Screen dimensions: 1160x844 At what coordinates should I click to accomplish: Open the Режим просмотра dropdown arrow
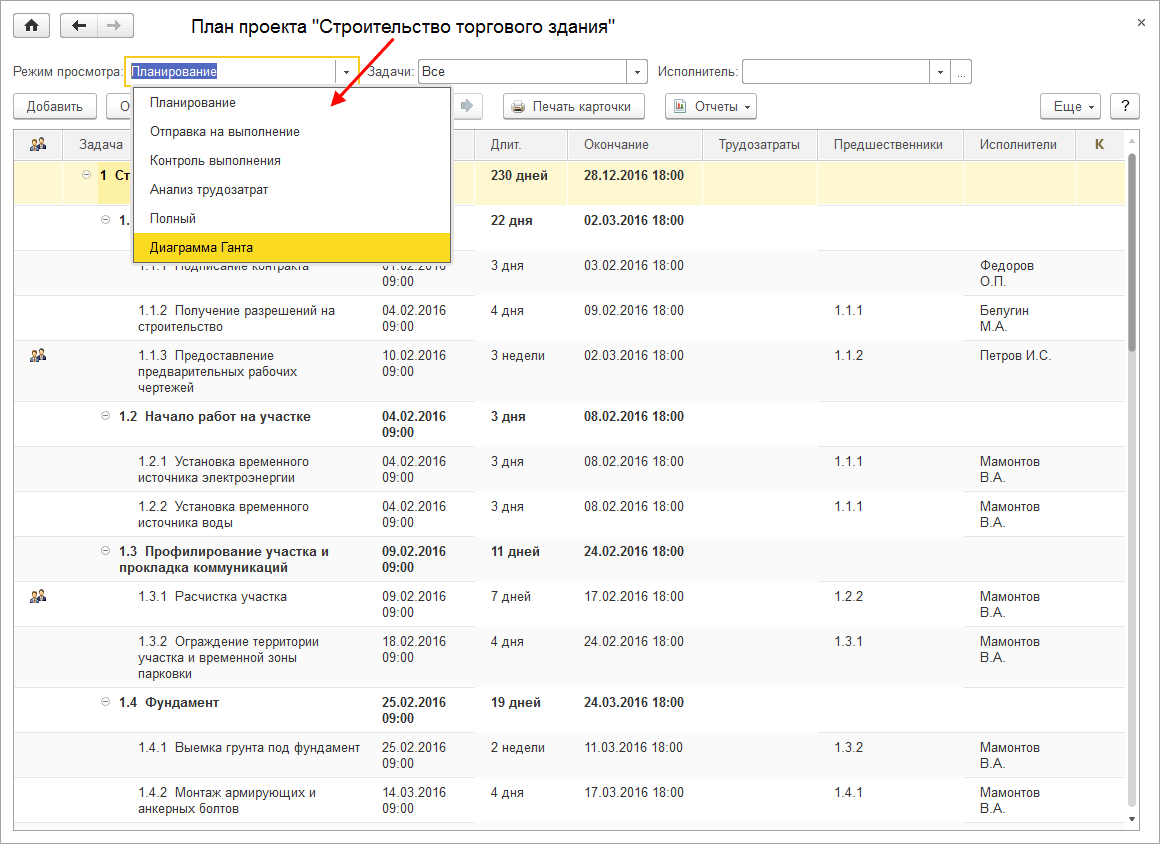click(x=346, y=72)
